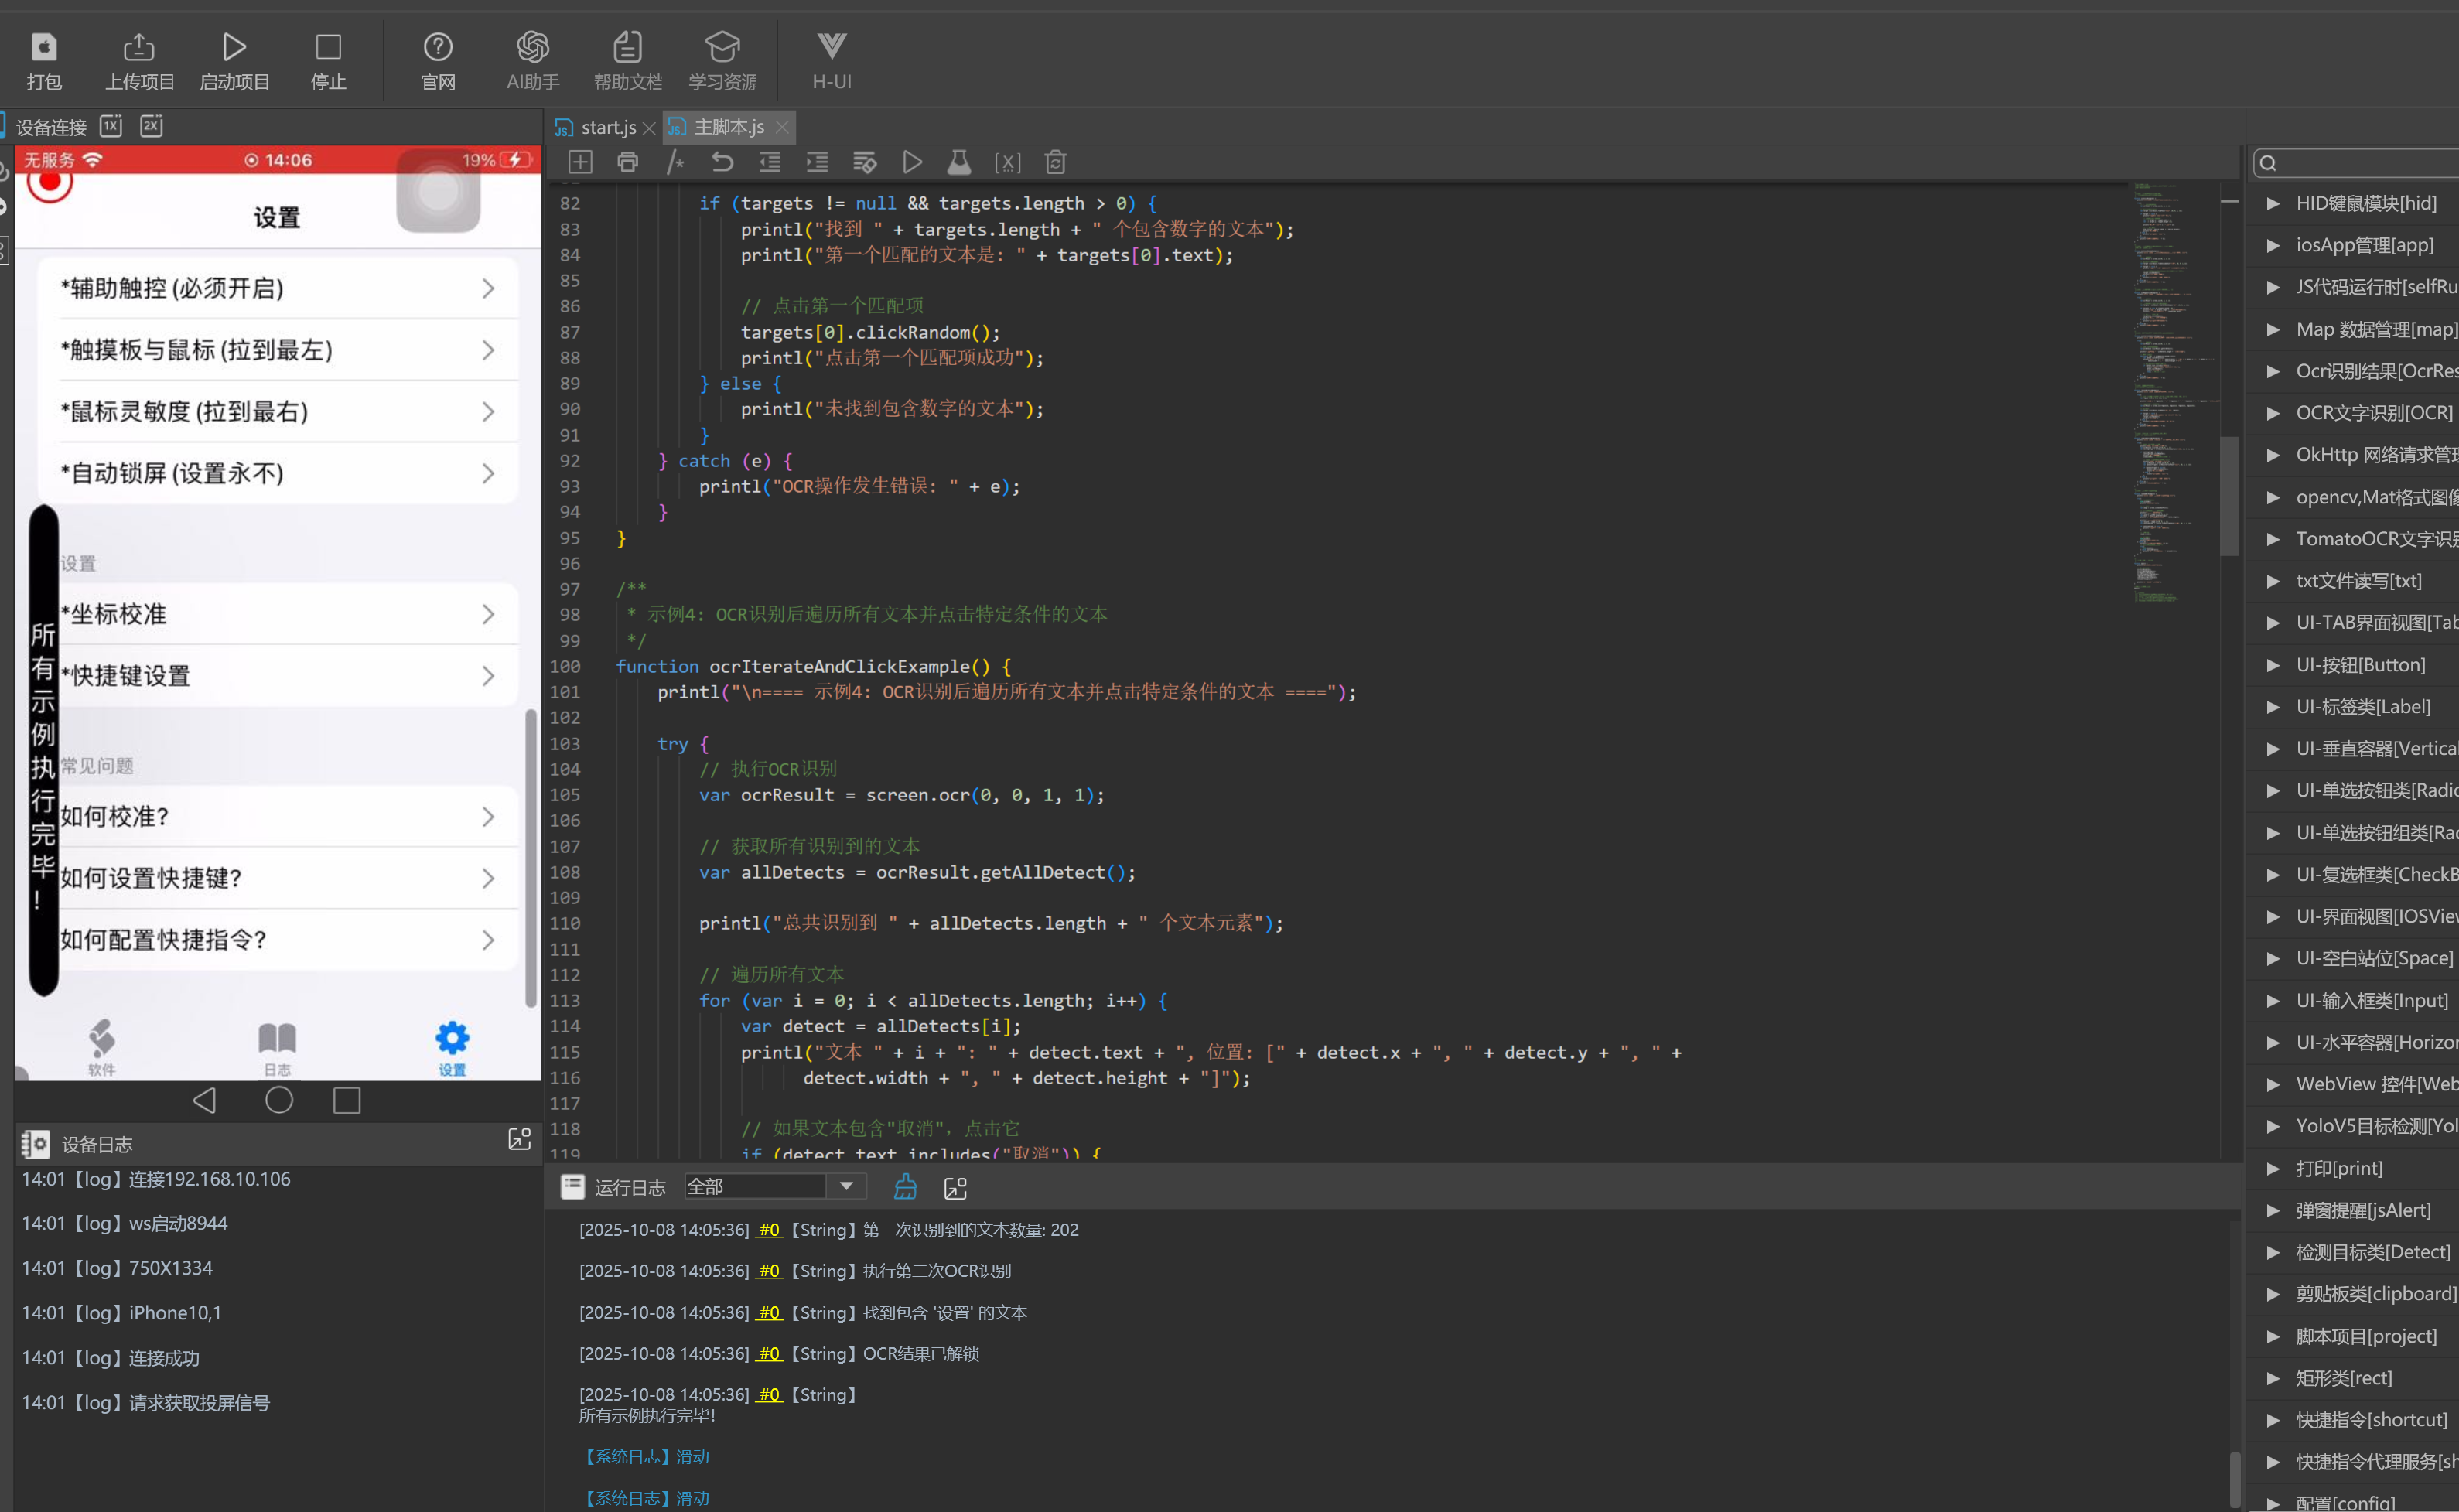2459x1512 pixels.
Task: Toggle the 2x device scale button
Action: 151,126
